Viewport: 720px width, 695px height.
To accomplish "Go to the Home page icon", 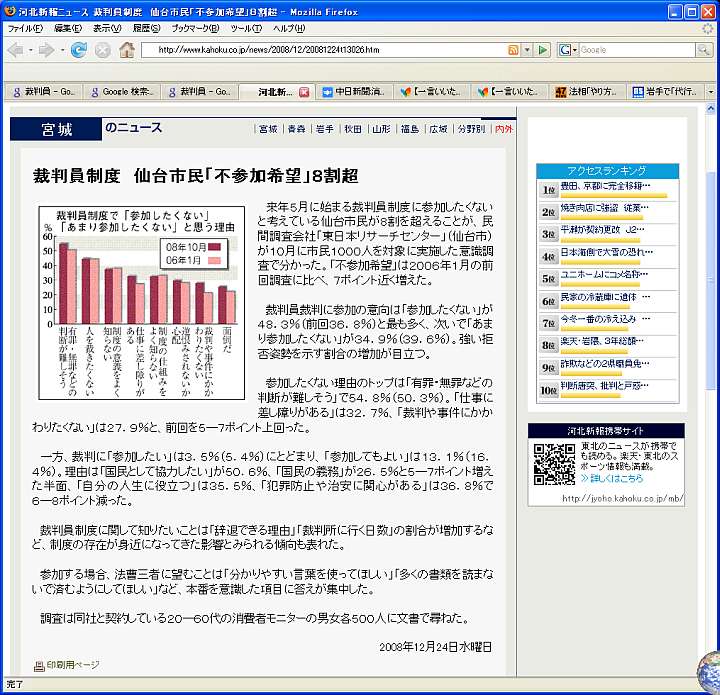I will click(x=127, y=49).
